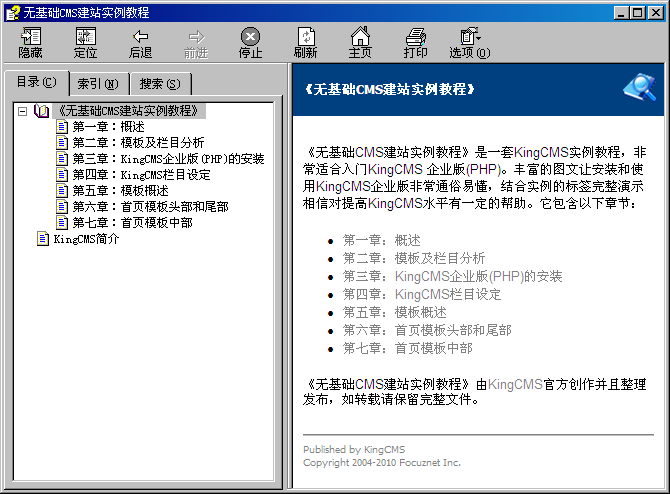The image size is (670, 494).
Task: Hide the navigation pane with 隐藏
Action: click(x=30, y=43)
